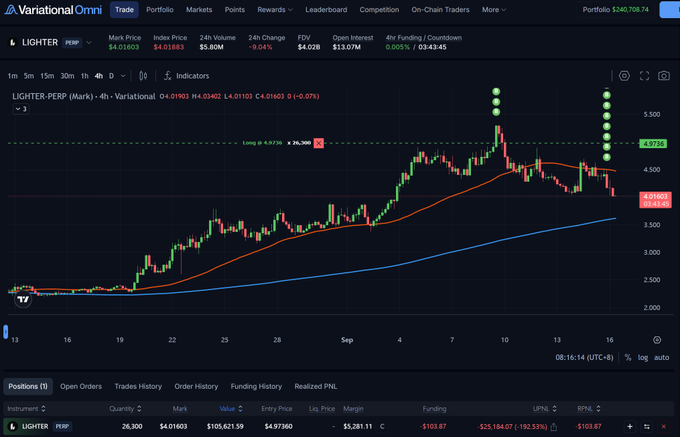Toggle fullscreen chart mode

coord(644,76)
